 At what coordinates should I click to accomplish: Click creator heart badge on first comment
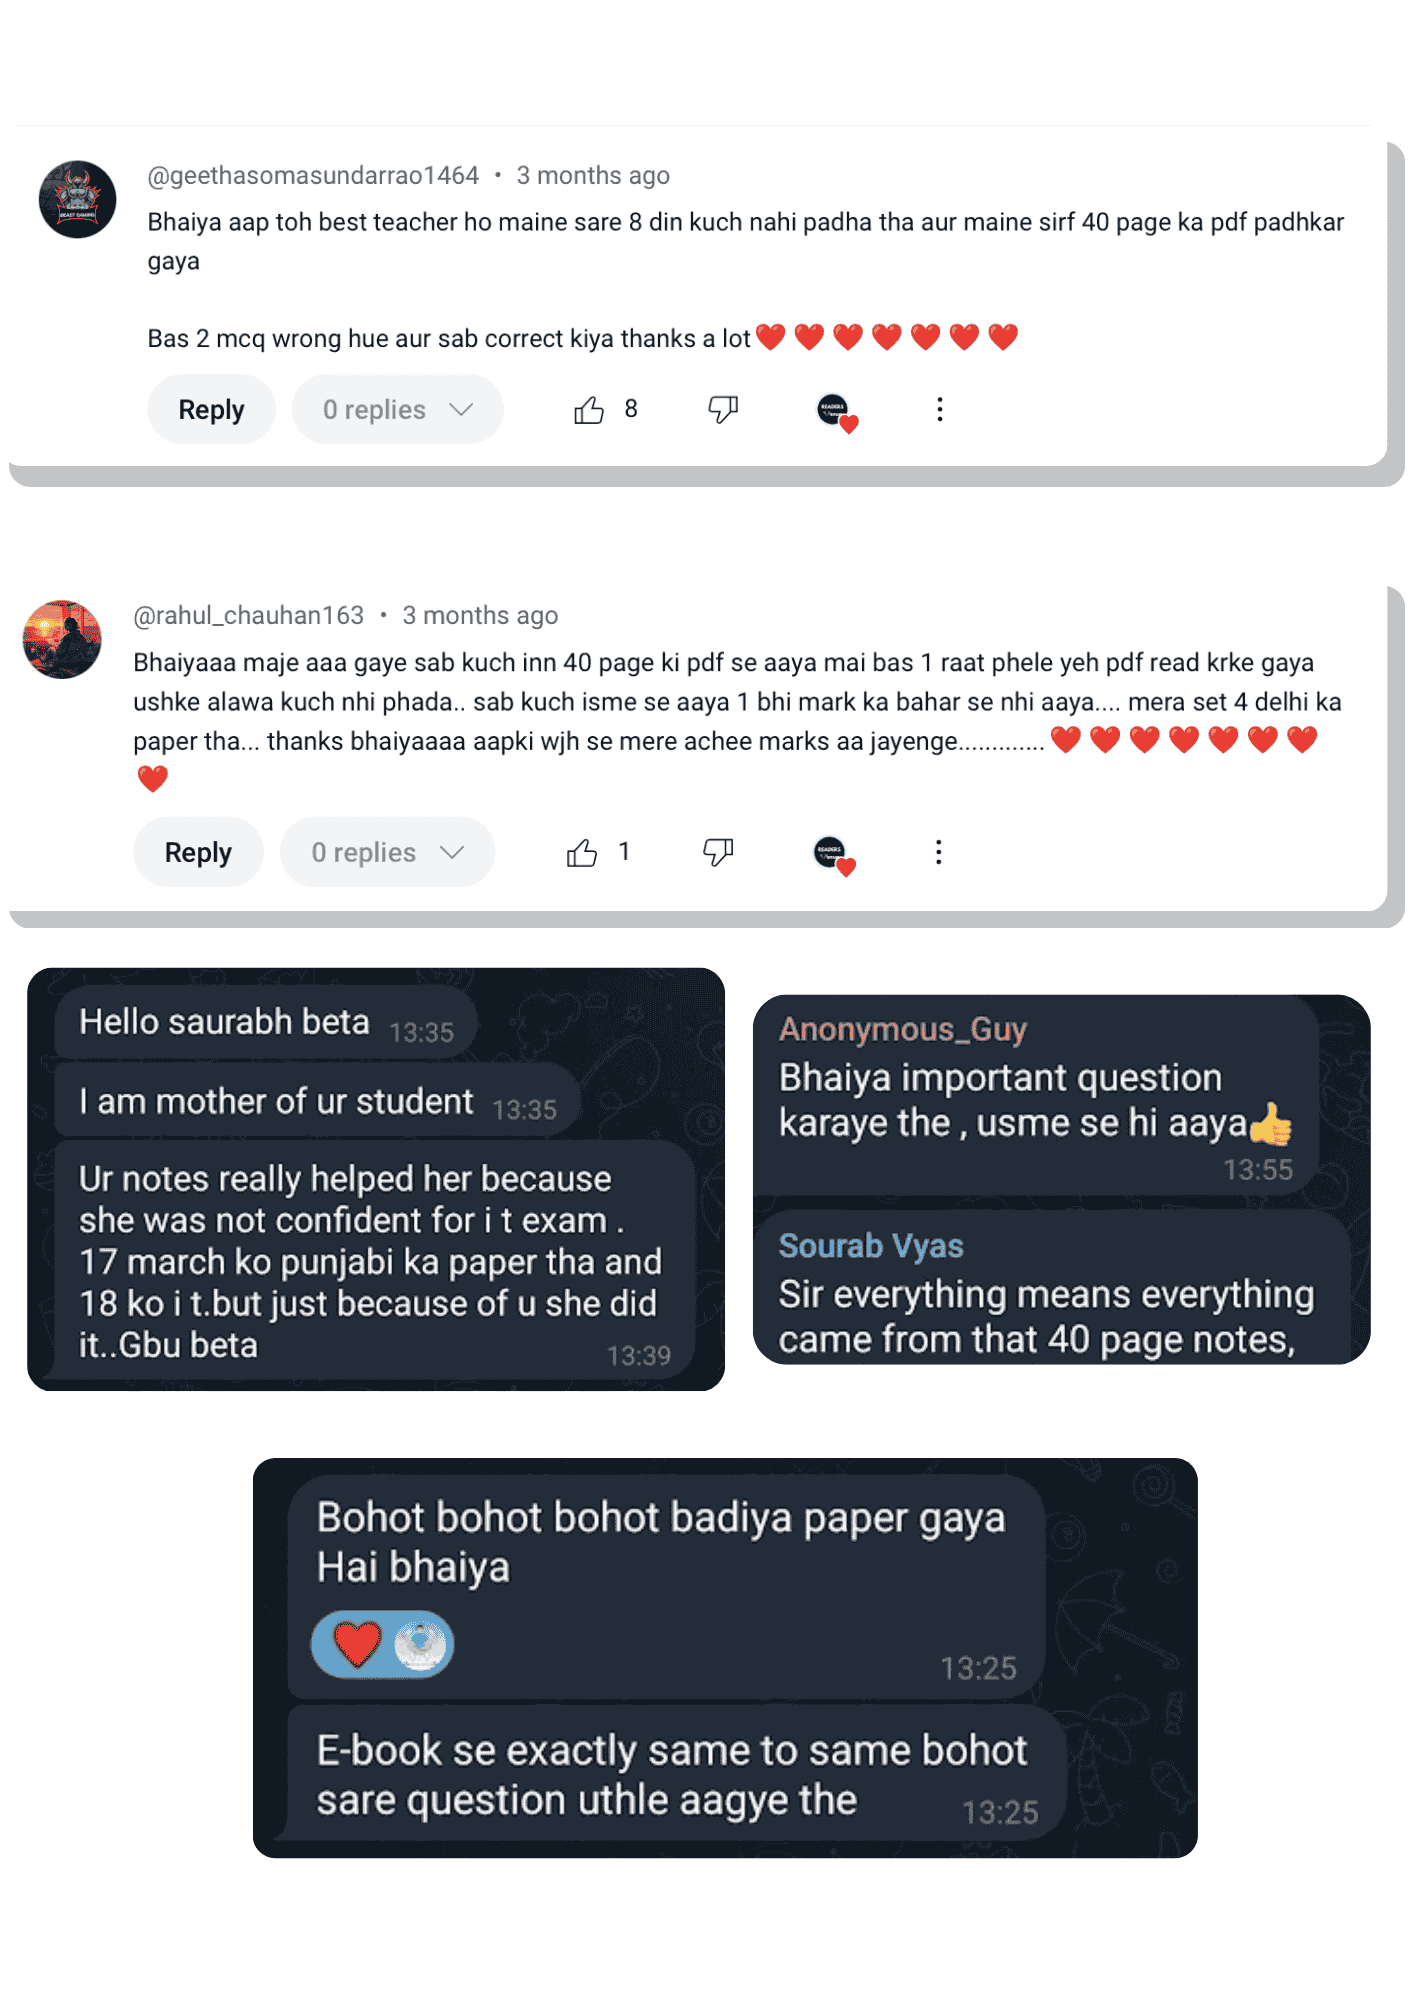(x=836, y=412)
